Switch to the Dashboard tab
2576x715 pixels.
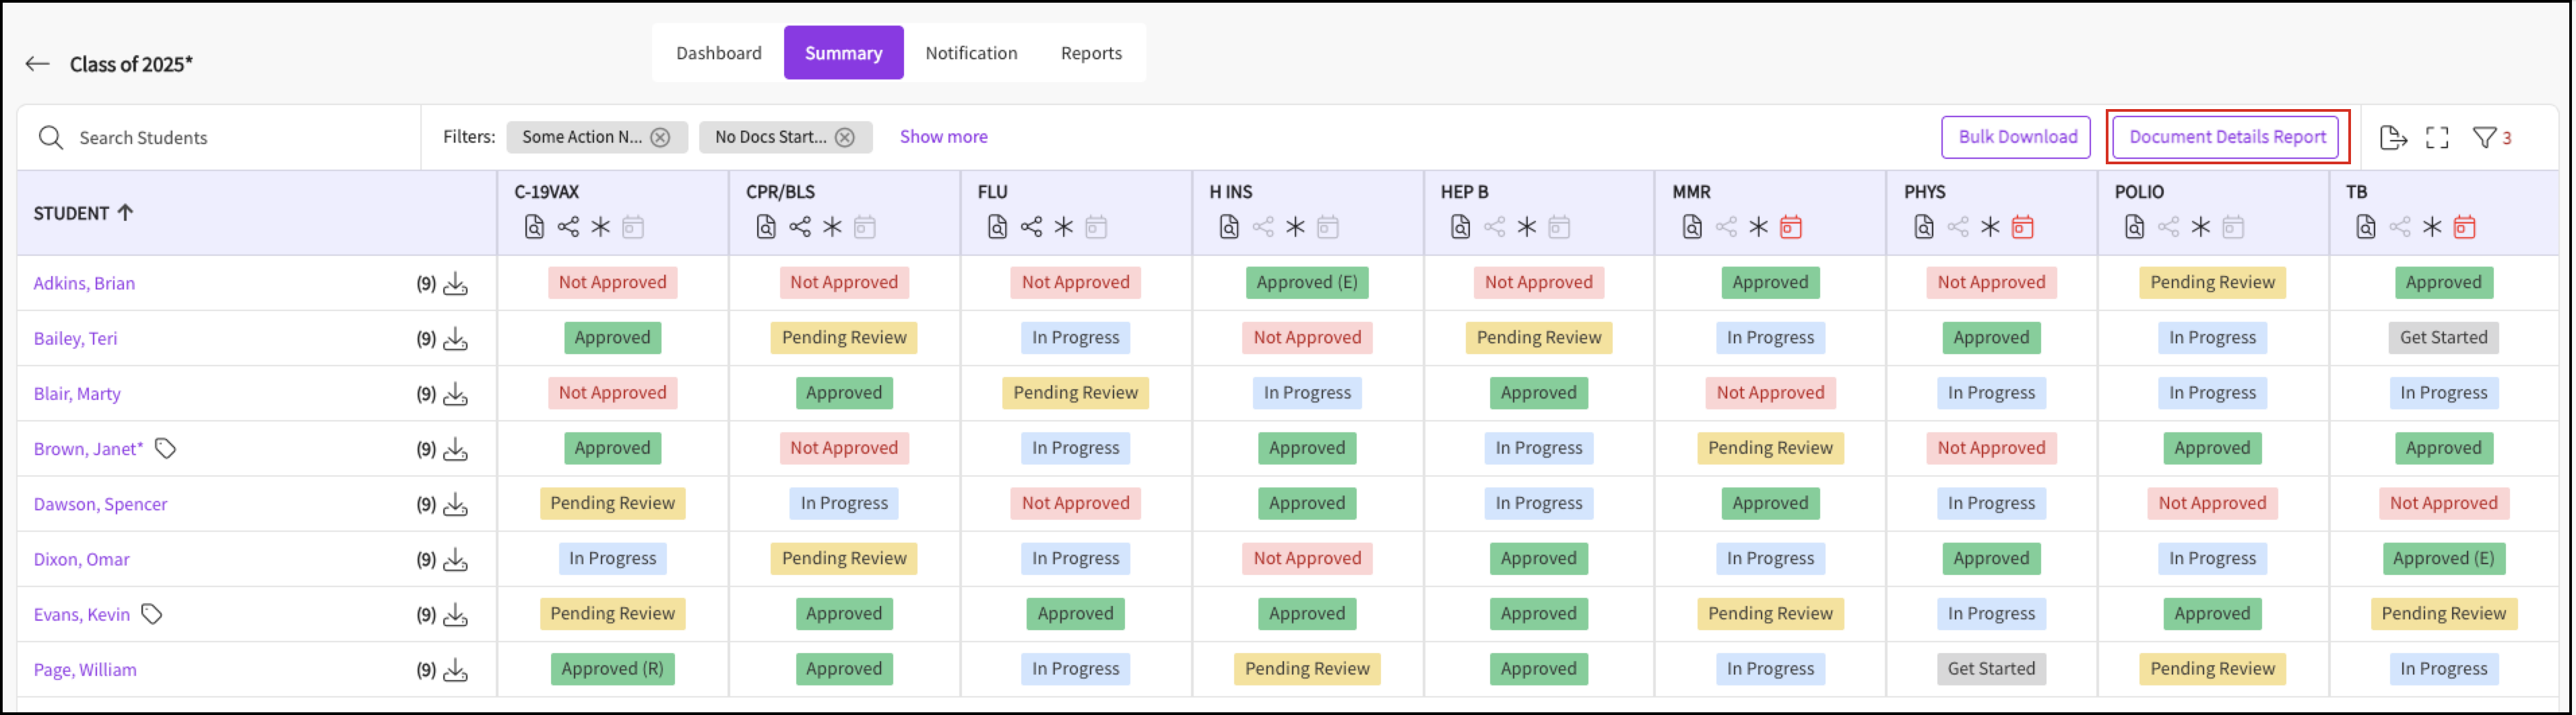click(x=718, y=53)
